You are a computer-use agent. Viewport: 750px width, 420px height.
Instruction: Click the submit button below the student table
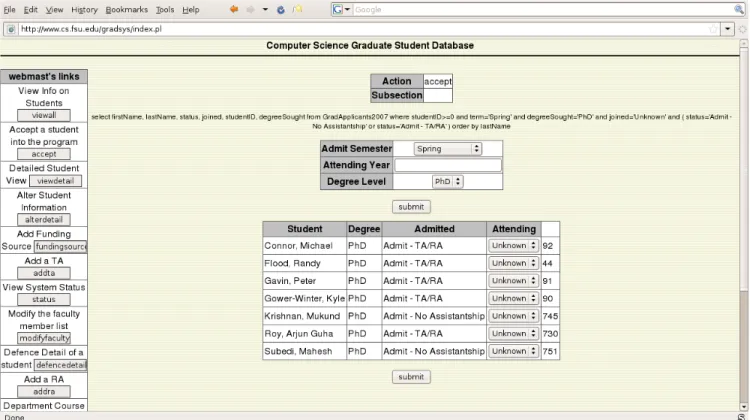(x=411, y=377)
